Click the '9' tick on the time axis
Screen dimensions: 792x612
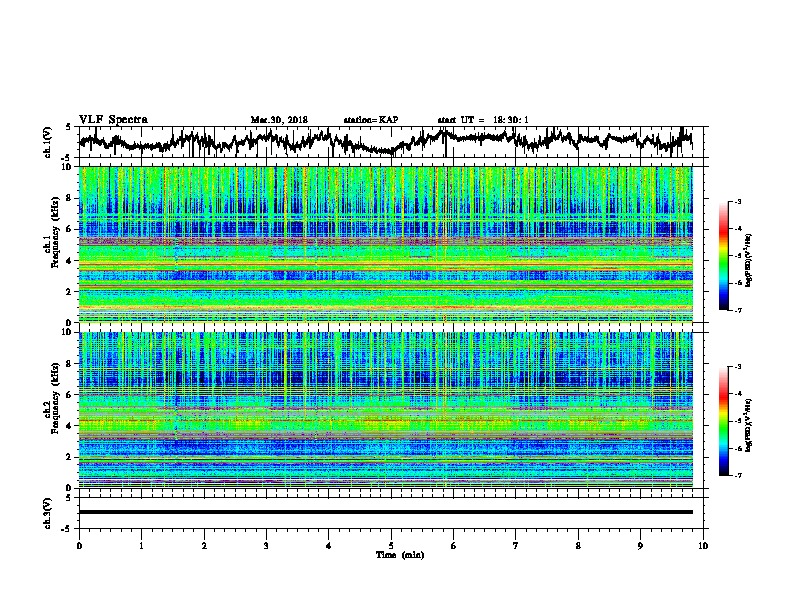point(640,546)
